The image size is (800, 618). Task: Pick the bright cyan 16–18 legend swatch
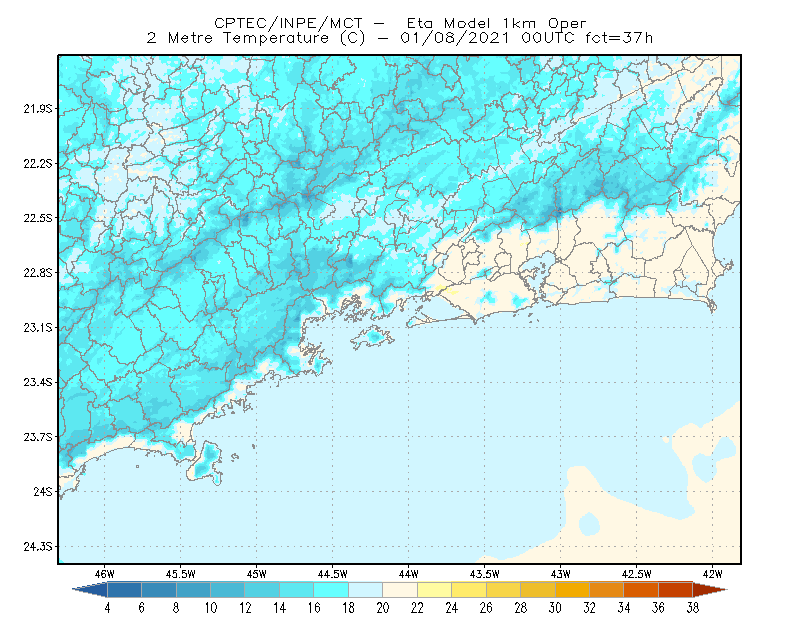click(x=331, y=589)
